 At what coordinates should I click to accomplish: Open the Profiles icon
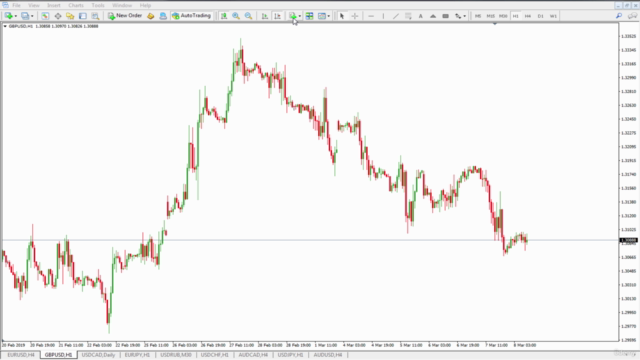tap(25, 16)
